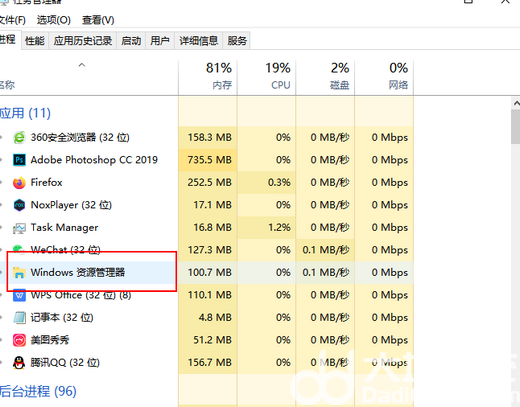Click the 51.2 MB memory cell
The width and height of the screenshot is (520, 407).
tap(208, 340)
